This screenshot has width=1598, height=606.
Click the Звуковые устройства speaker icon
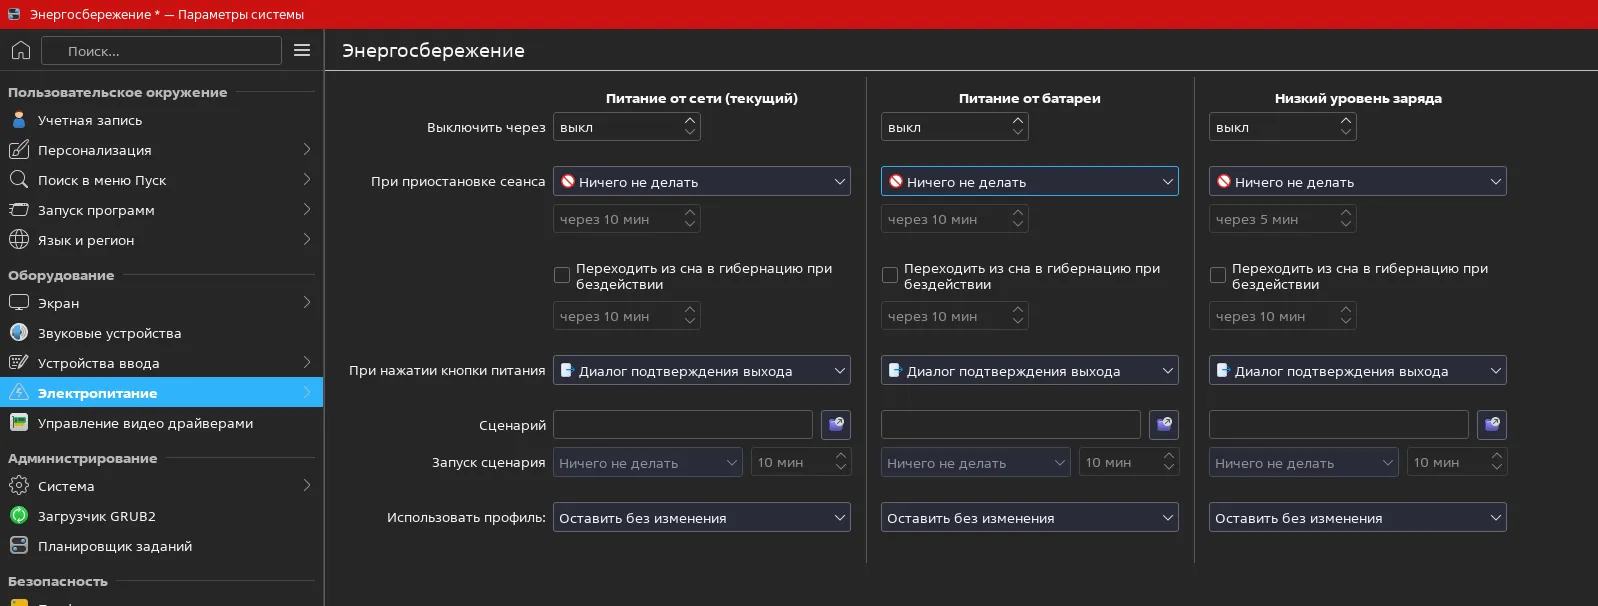point(19,333)
